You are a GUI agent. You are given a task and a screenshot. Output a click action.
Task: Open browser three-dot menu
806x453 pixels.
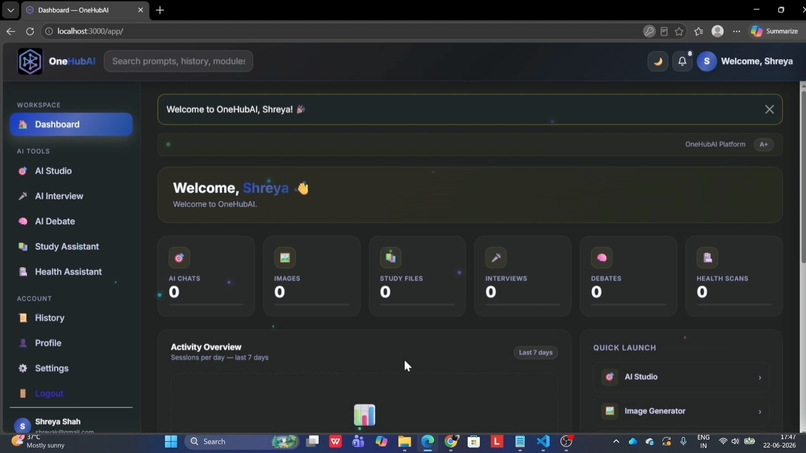coord(737,31)
